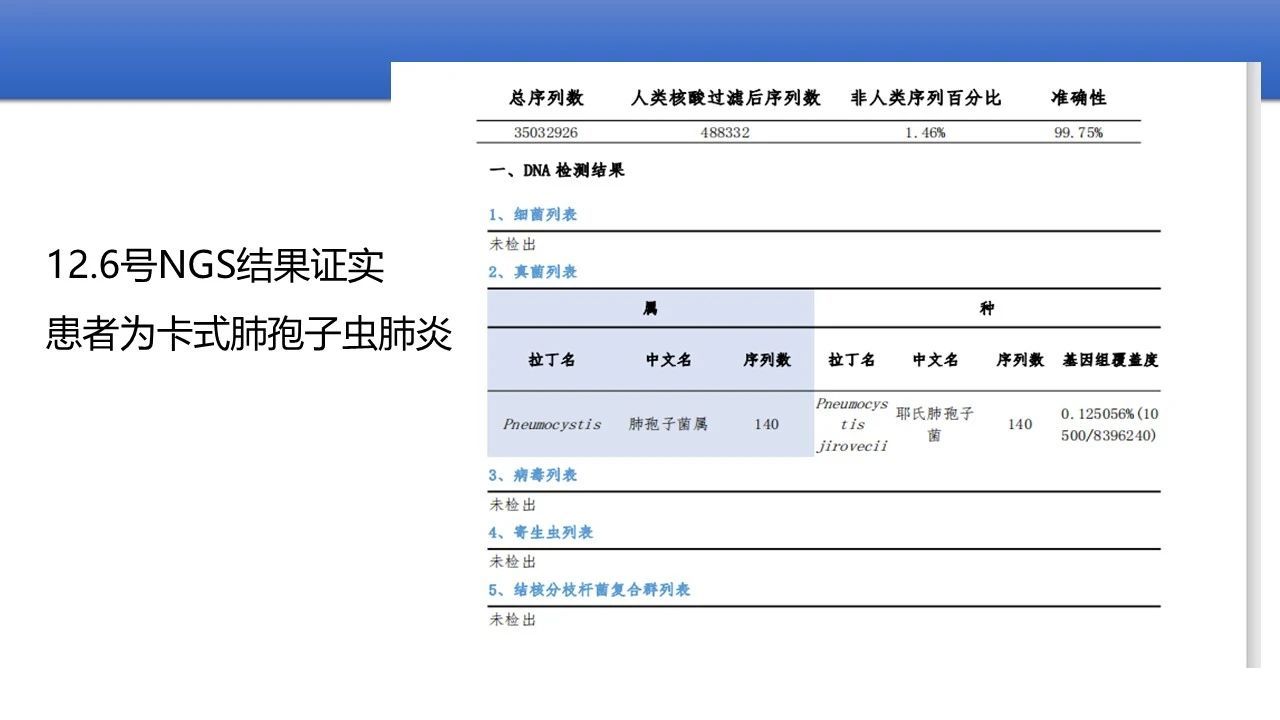Image resolution: width=1280 pixels, height=720 pixels.
Task: Click the header '非人类序列百分比'
Action: tap(925, 98)
